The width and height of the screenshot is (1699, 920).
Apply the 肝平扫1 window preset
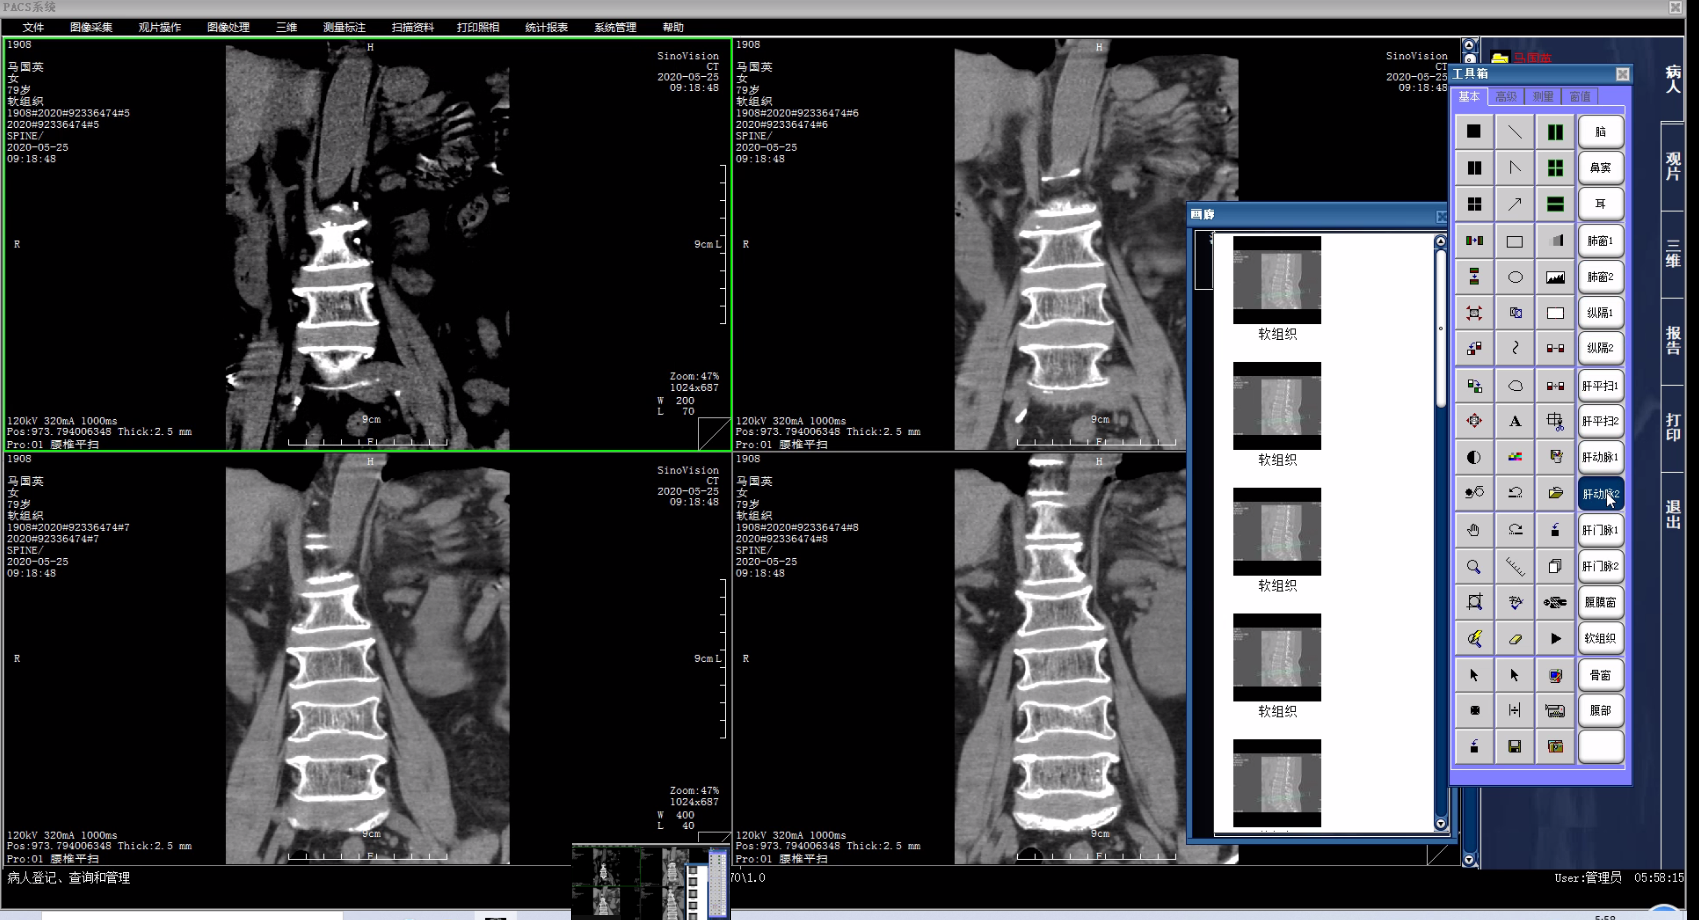1600,386
